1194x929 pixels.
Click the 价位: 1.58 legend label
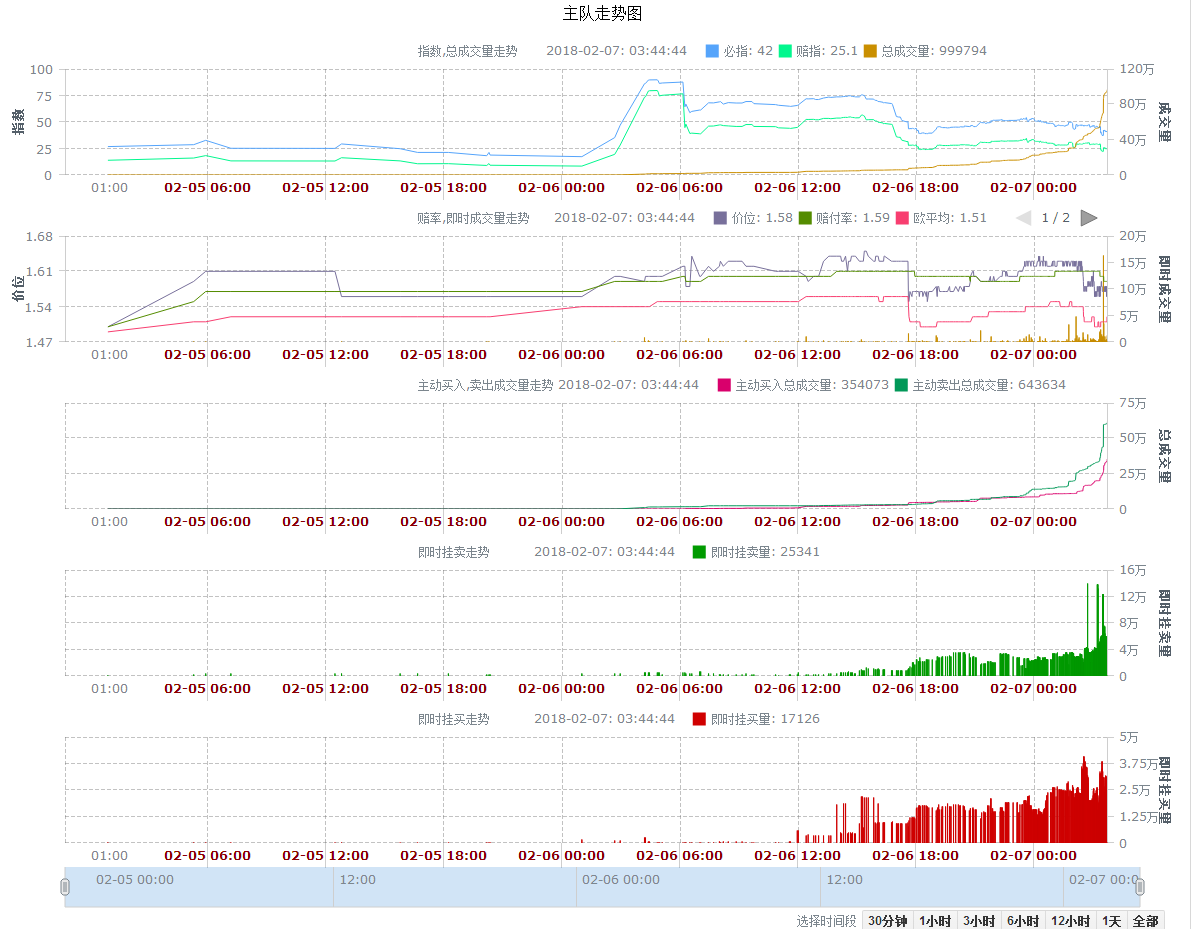(x=762, y=218)
